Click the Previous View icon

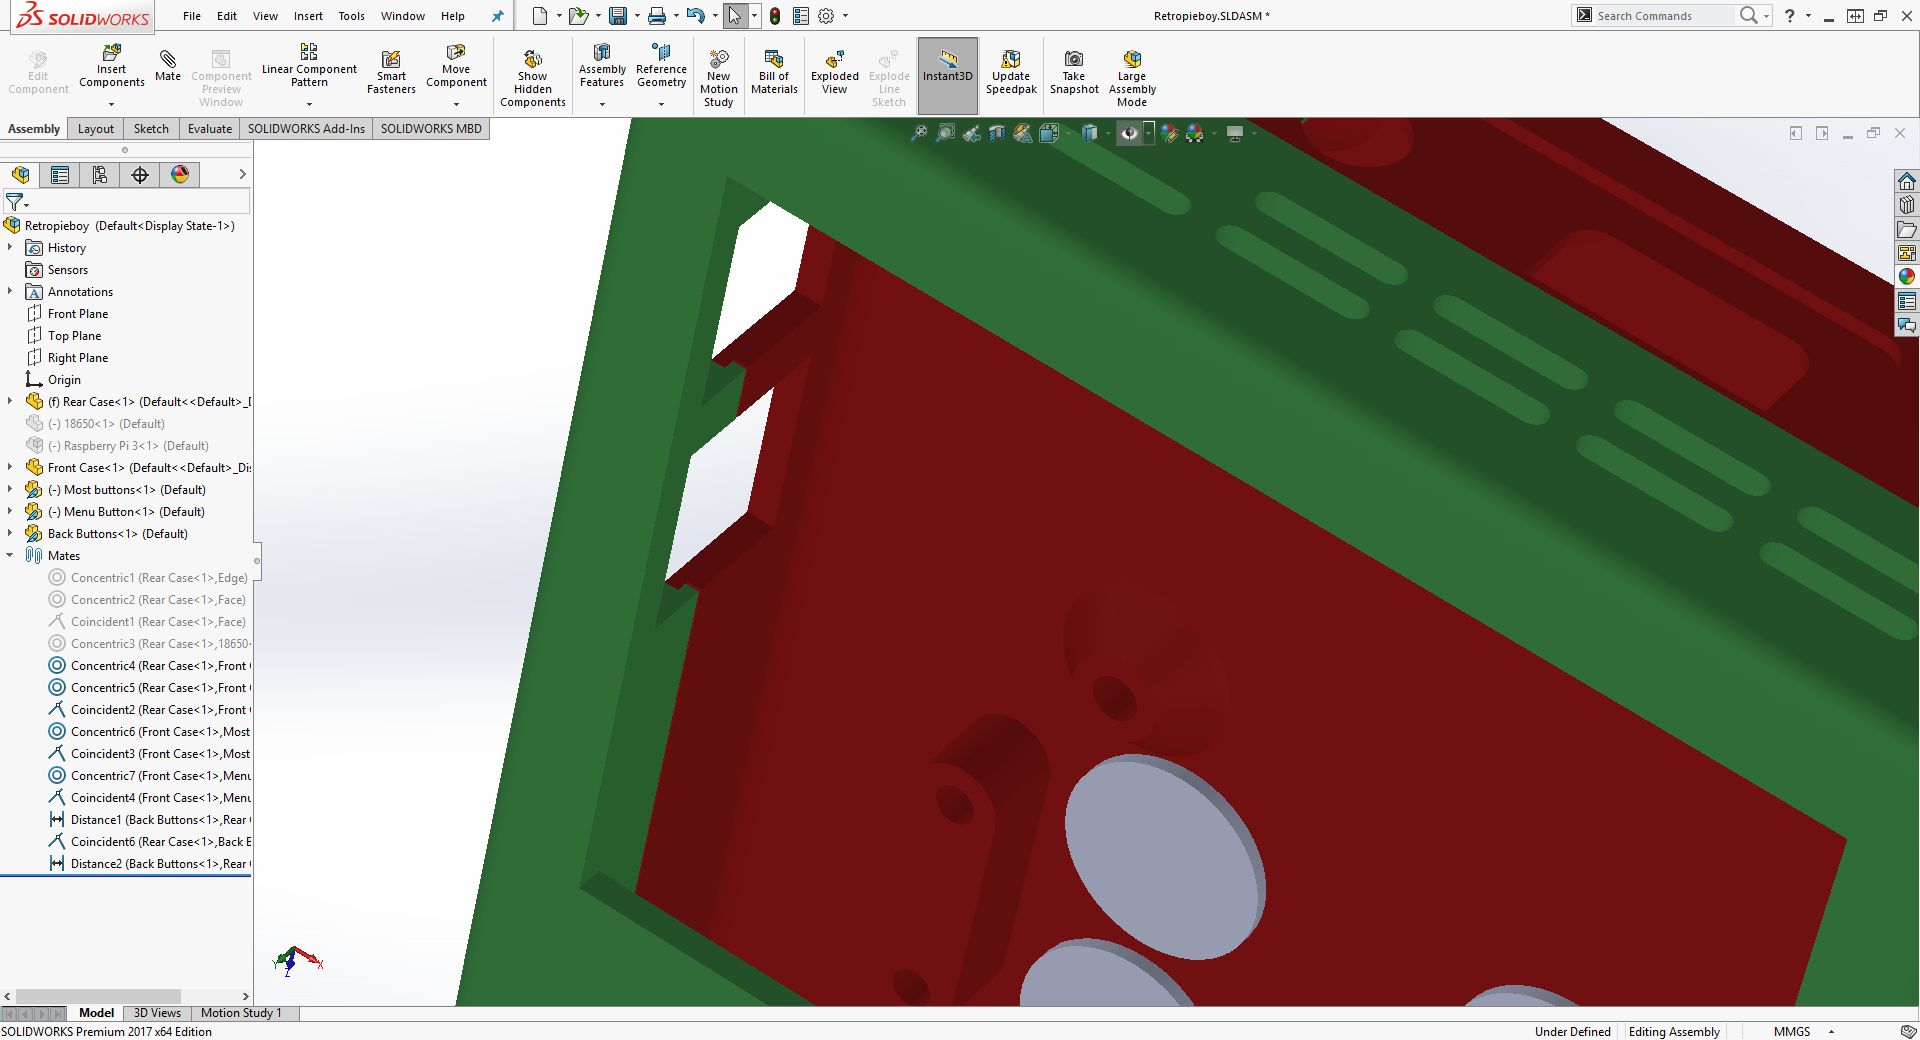(971, 133)
